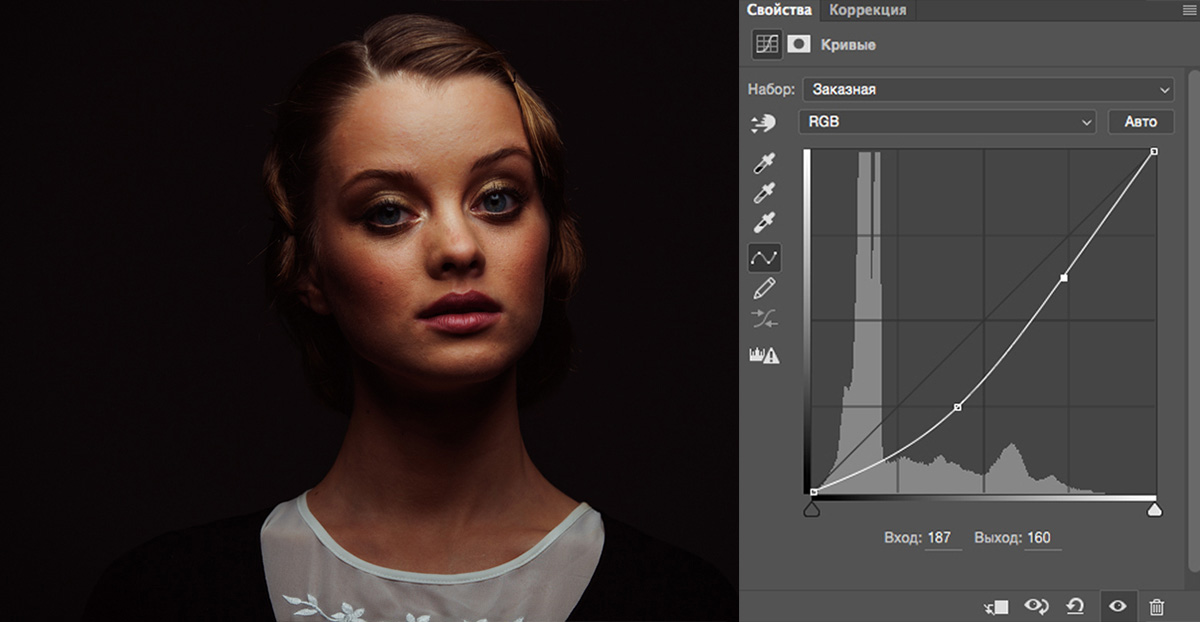Switch to the Свойства tab

(x=779, y=10)
